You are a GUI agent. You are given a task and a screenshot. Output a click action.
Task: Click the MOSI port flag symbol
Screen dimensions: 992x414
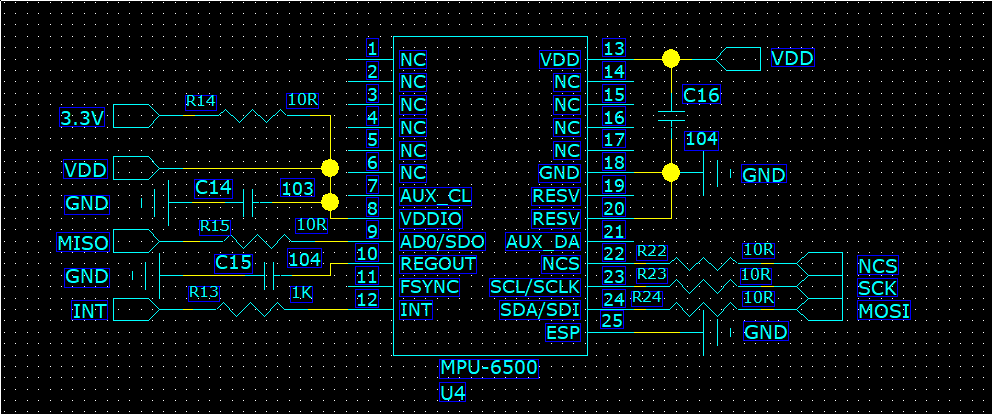[821, 310]
